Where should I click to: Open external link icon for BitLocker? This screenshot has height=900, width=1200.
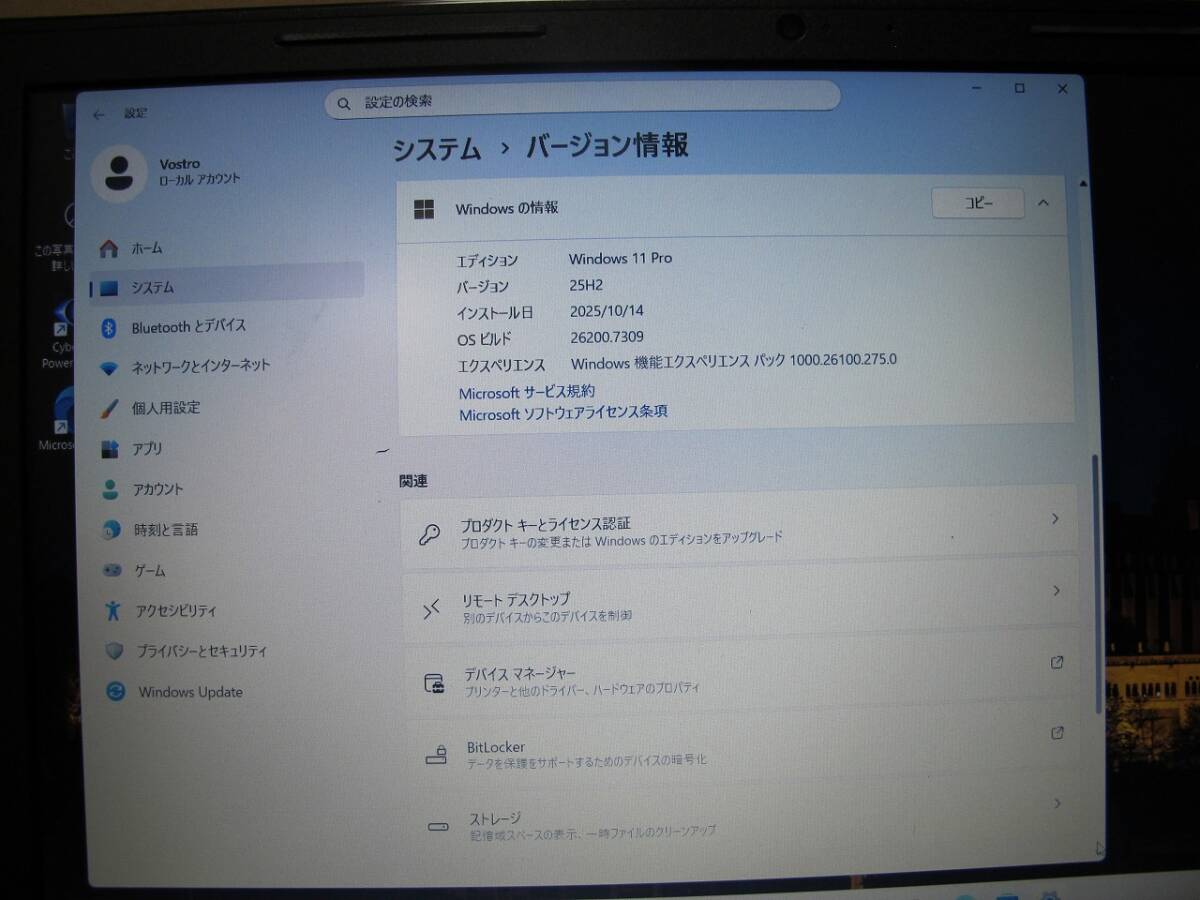point(1057,733)
